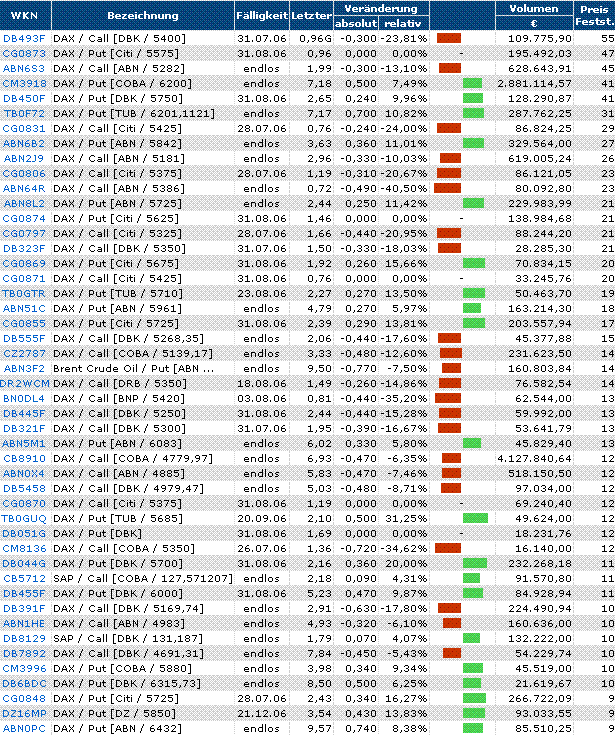Open WKN link CG0873

coord(24,53)
